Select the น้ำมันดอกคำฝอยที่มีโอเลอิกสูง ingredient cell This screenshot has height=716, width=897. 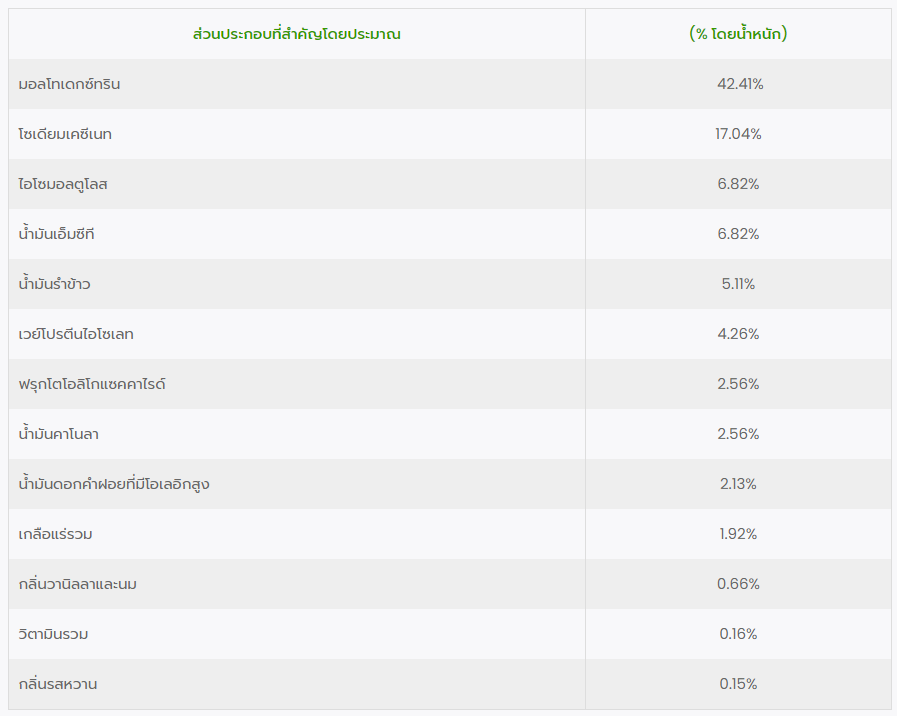(114, 484)
